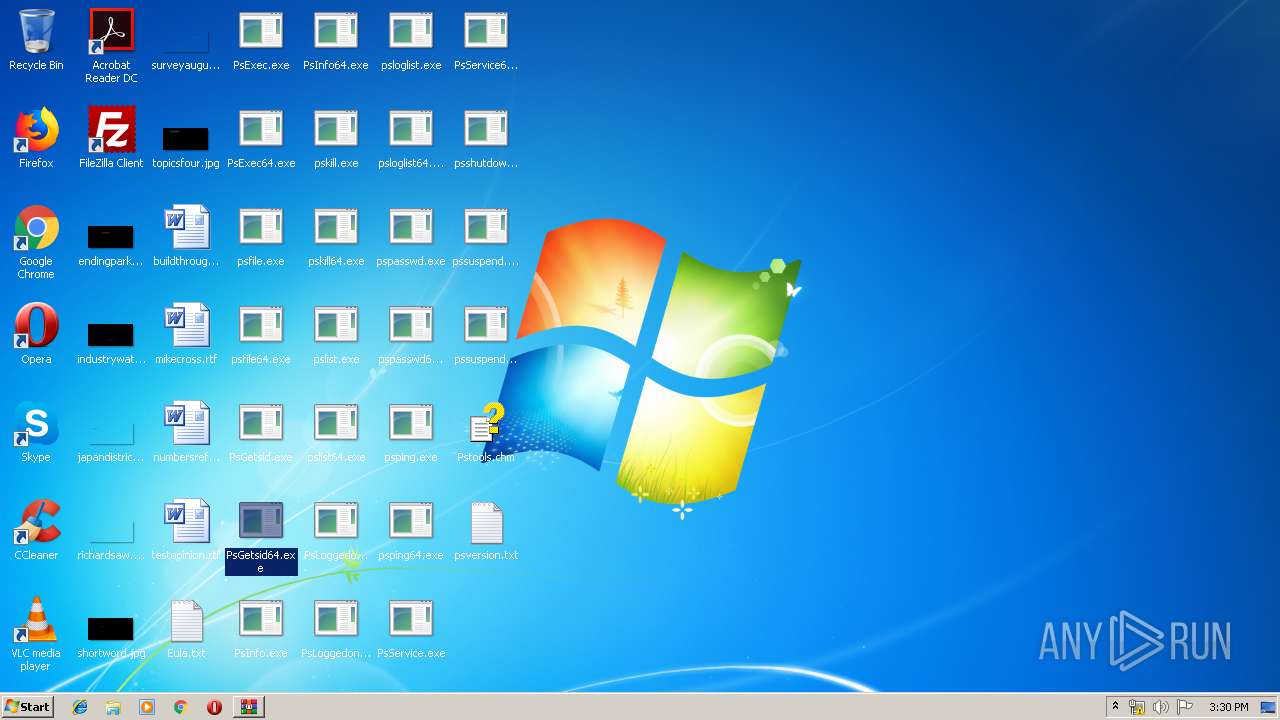Open endingpark... image file
This screenshot has height=720, width=1280.
point(111,236)
